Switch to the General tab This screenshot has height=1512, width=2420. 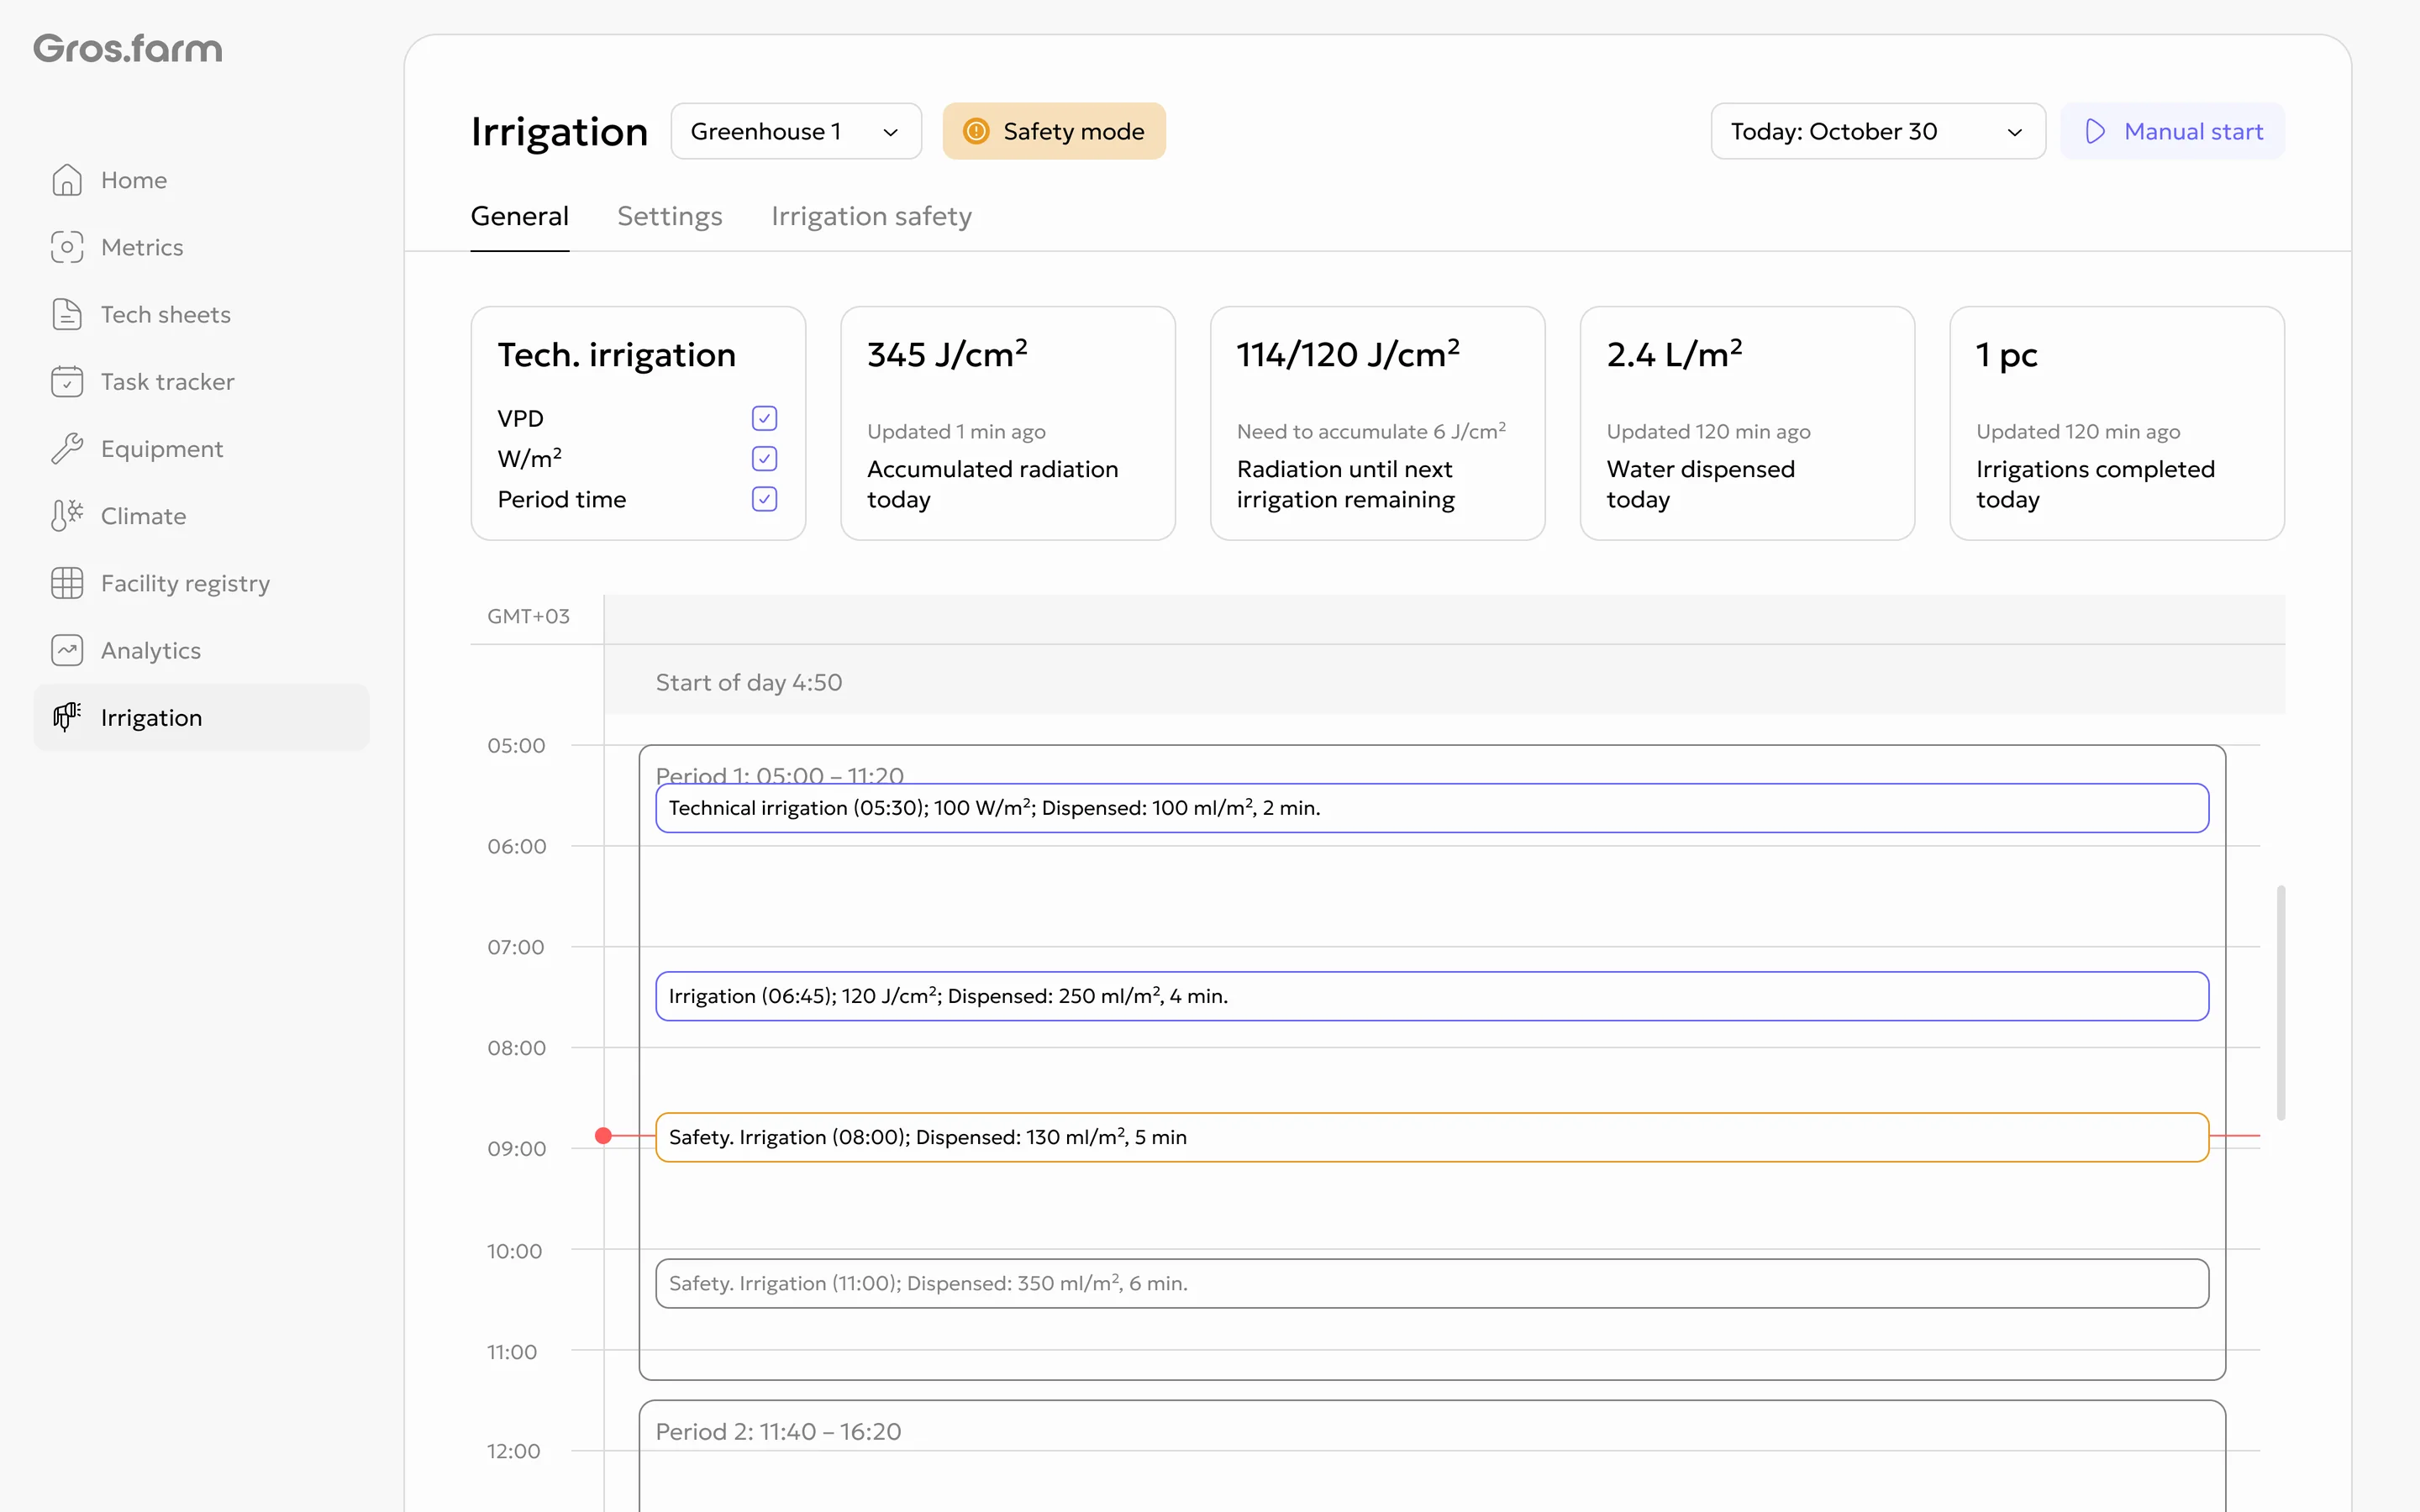pos(519,216)
